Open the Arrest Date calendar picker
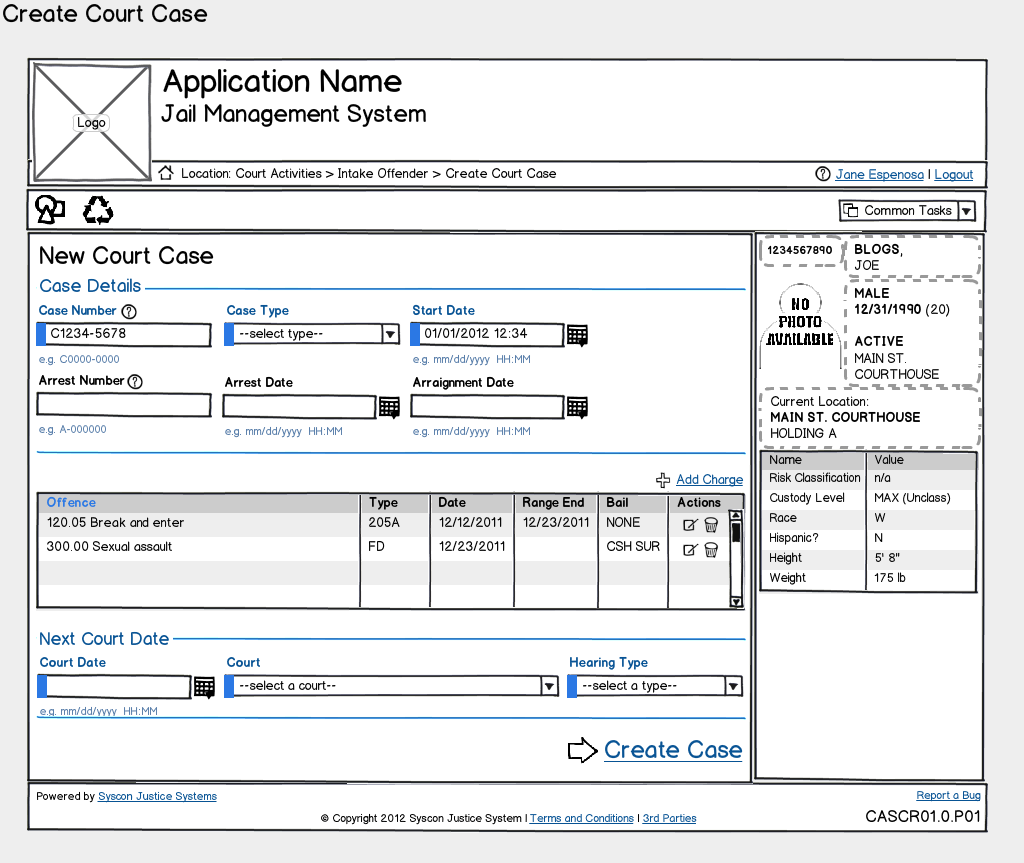The image size is (1024, 863). (x=389, y=407)
